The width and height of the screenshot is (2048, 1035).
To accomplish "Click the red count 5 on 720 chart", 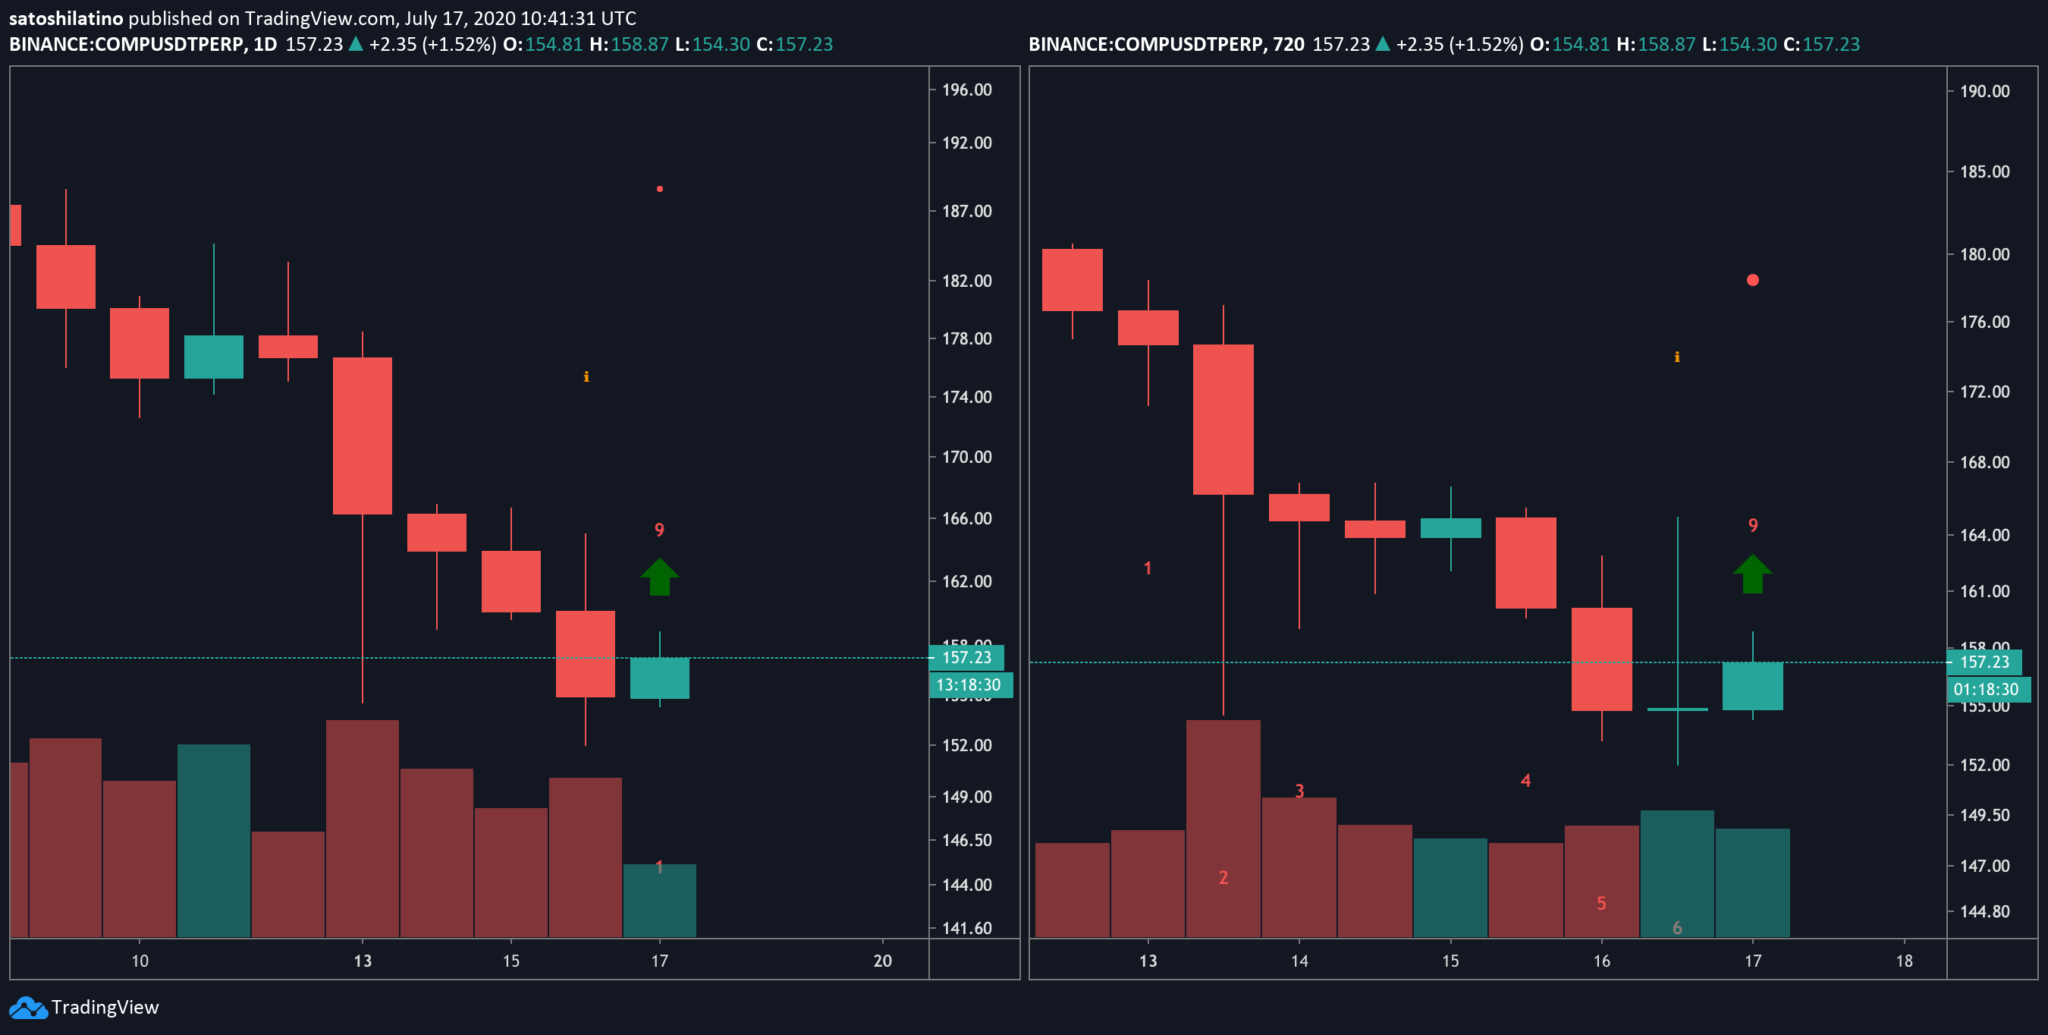I will [x=1601, y=903].
